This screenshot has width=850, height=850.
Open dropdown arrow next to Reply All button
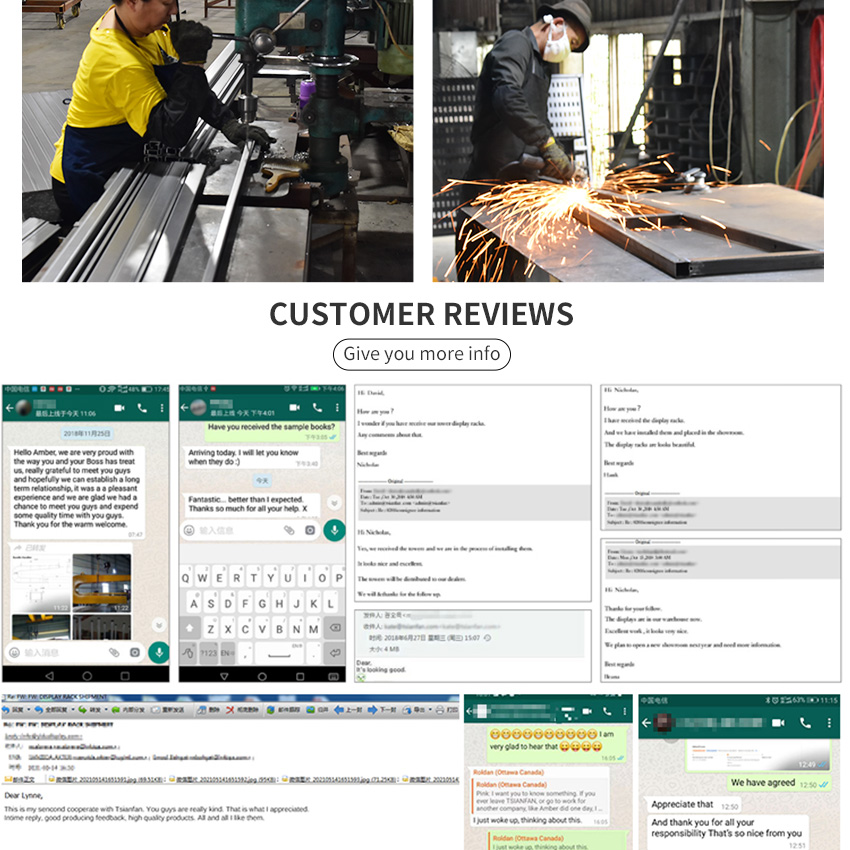coord(73,710)
